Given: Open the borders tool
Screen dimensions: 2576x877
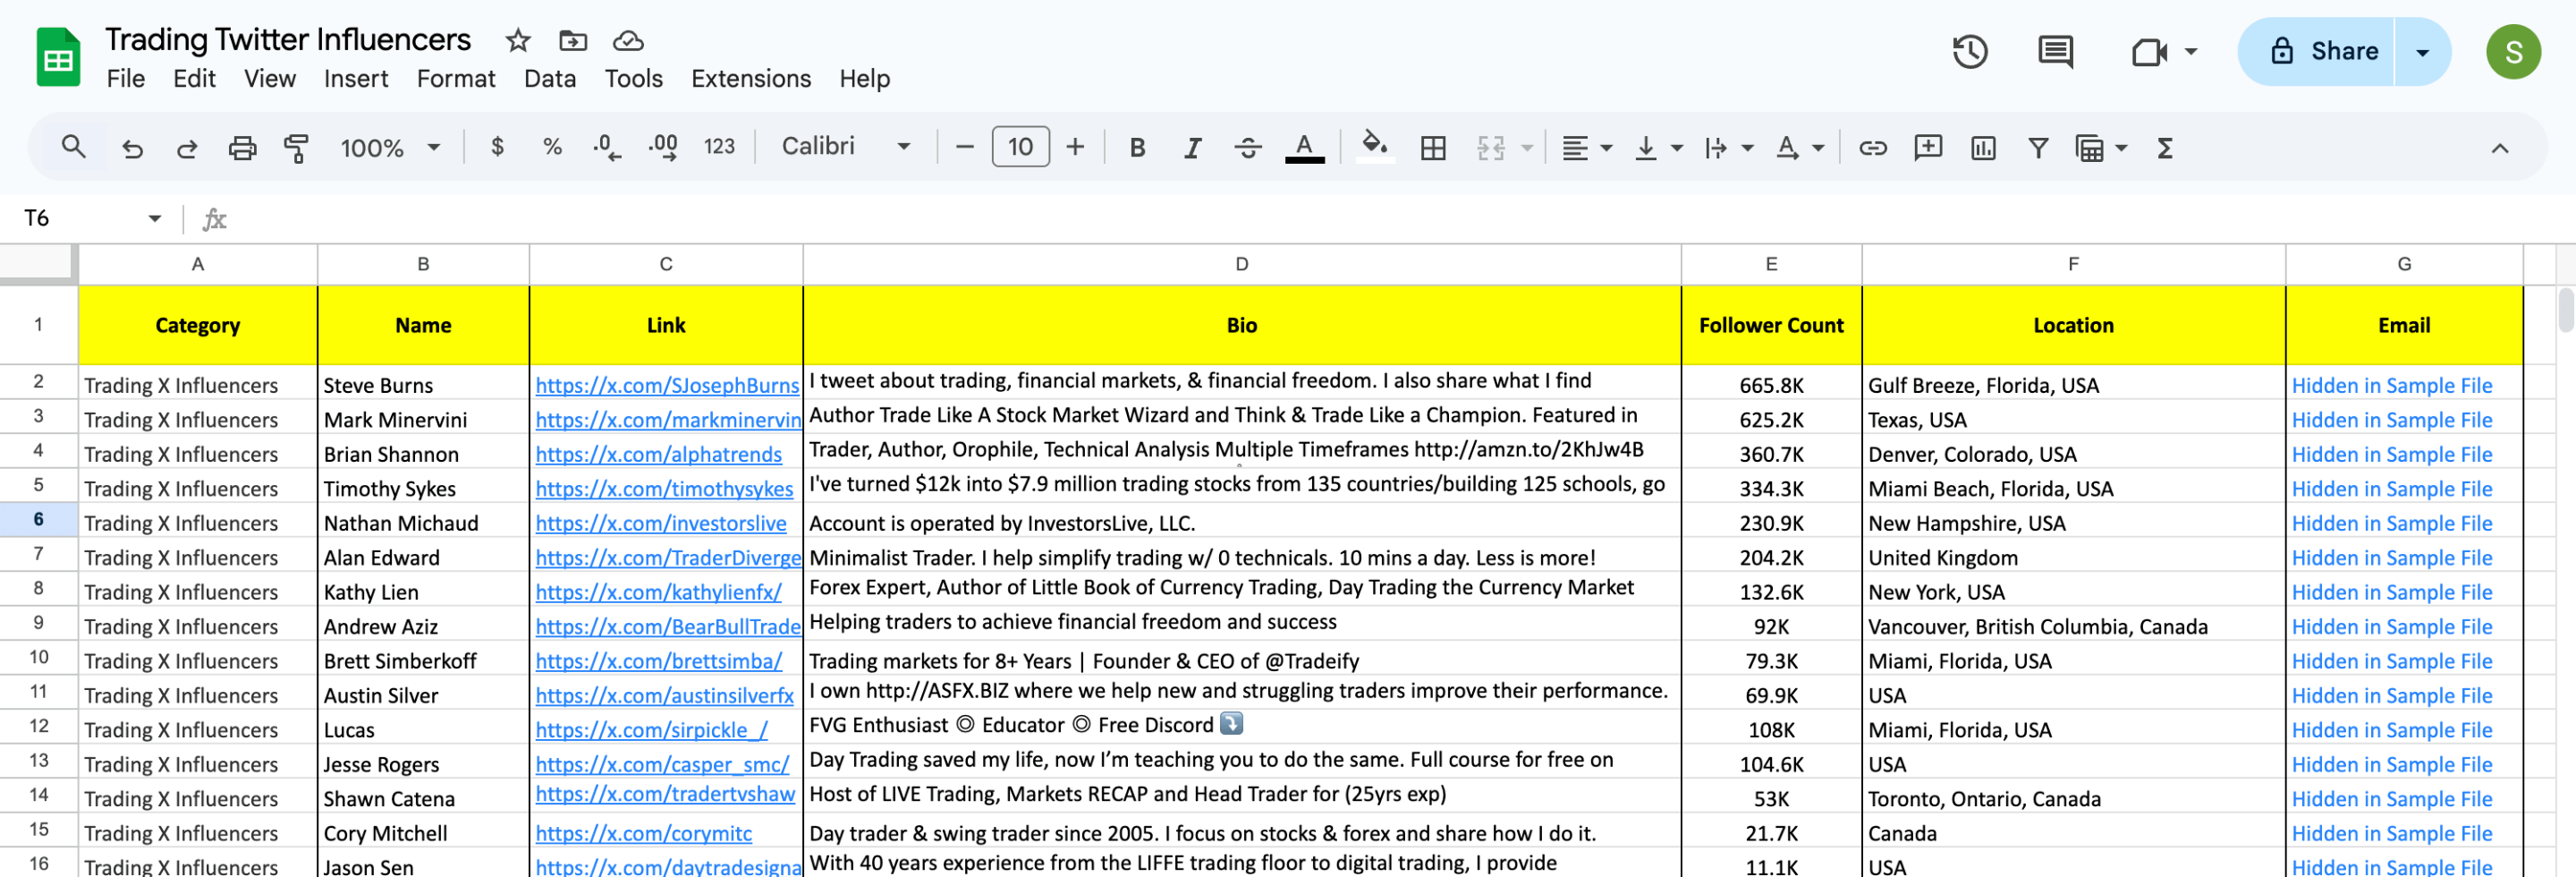Looking at the screenshot, I should click(1433, 148).
